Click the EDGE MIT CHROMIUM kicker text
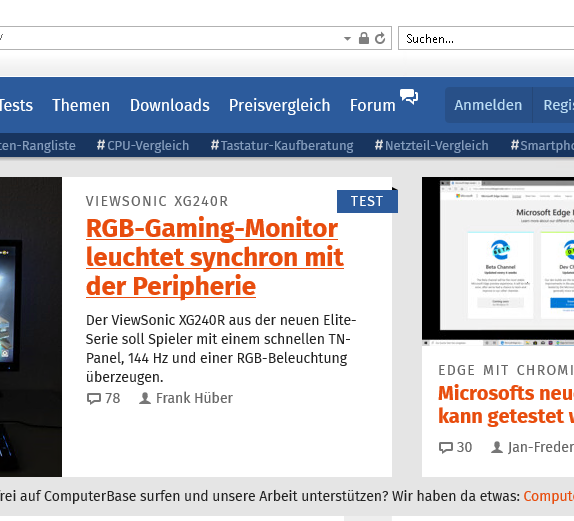 pyautogui.click(x=506, y=370)
